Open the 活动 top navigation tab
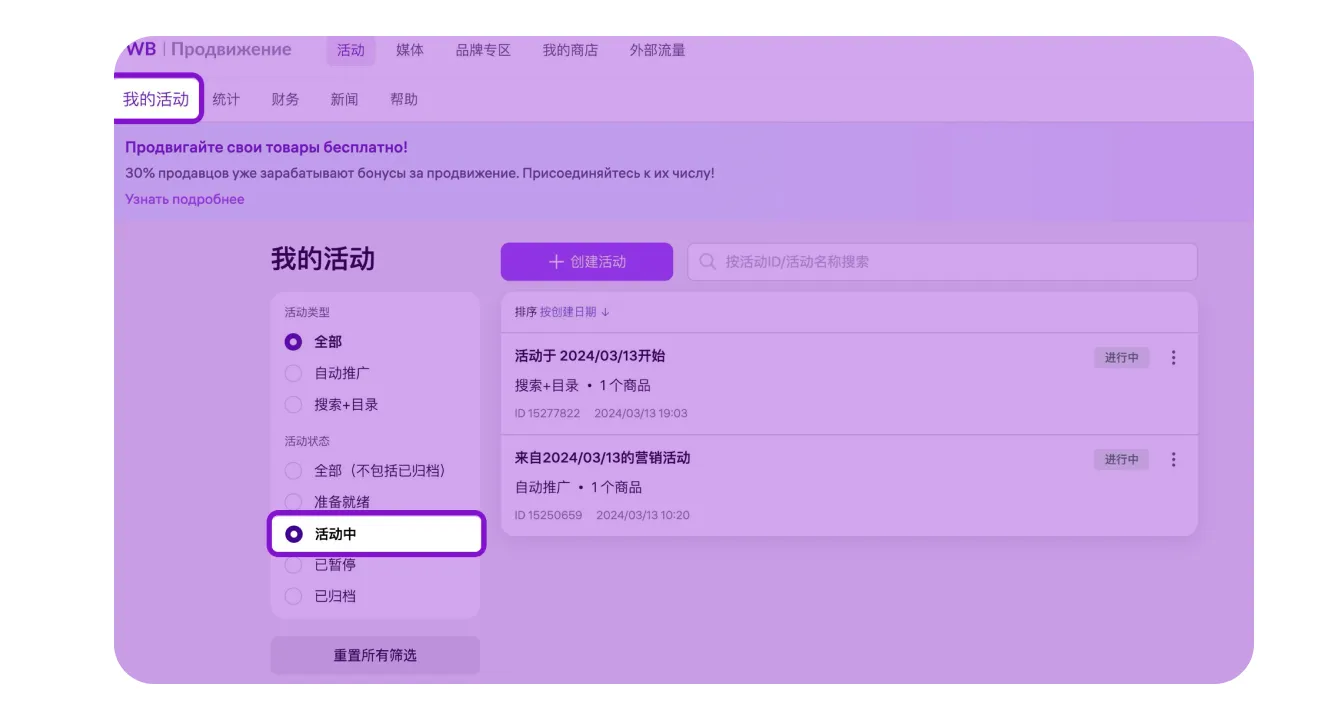Image resolution: width=1344 pixels, height=720 pixels. pyautogui.click(x=351, y=50)
